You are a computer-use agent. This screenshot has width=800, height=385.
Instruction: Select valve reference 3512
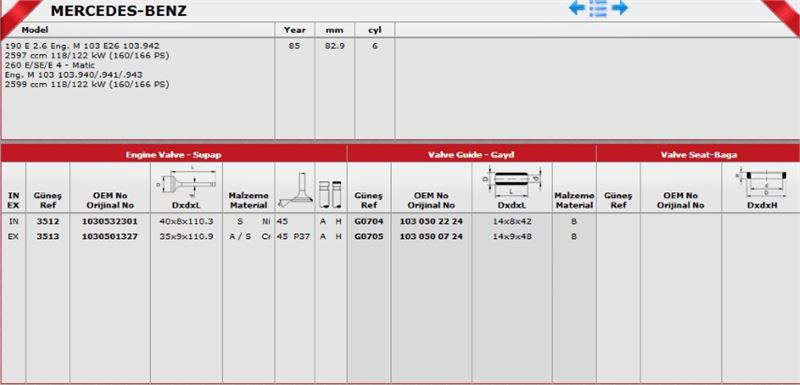click(x=47, y=222)
